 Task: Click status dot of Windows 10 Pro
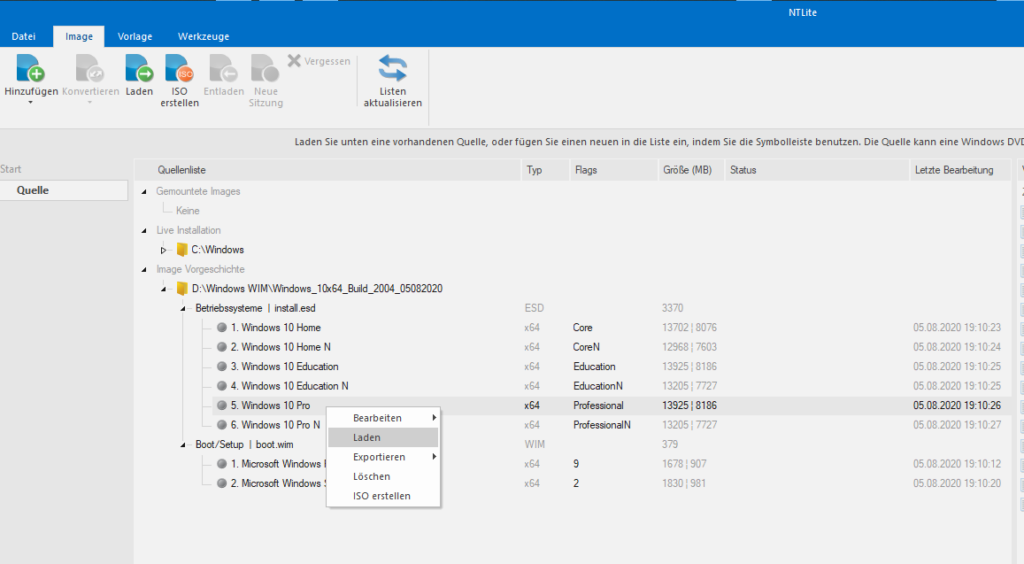click(222, 405)
